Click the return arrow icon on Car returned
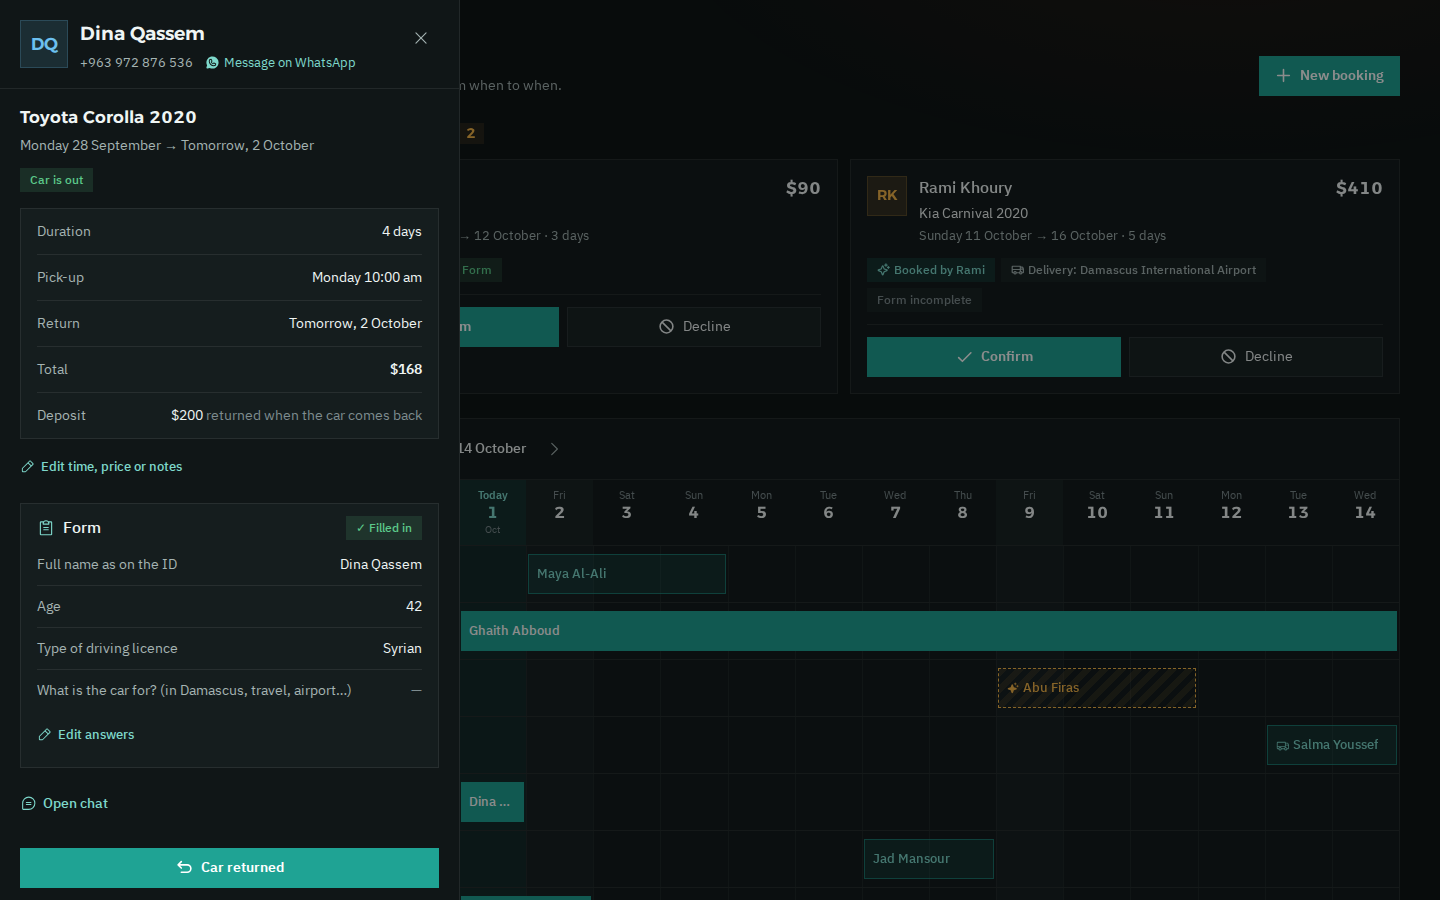This screenshot has width=1440, height=900. pos(185,868)
